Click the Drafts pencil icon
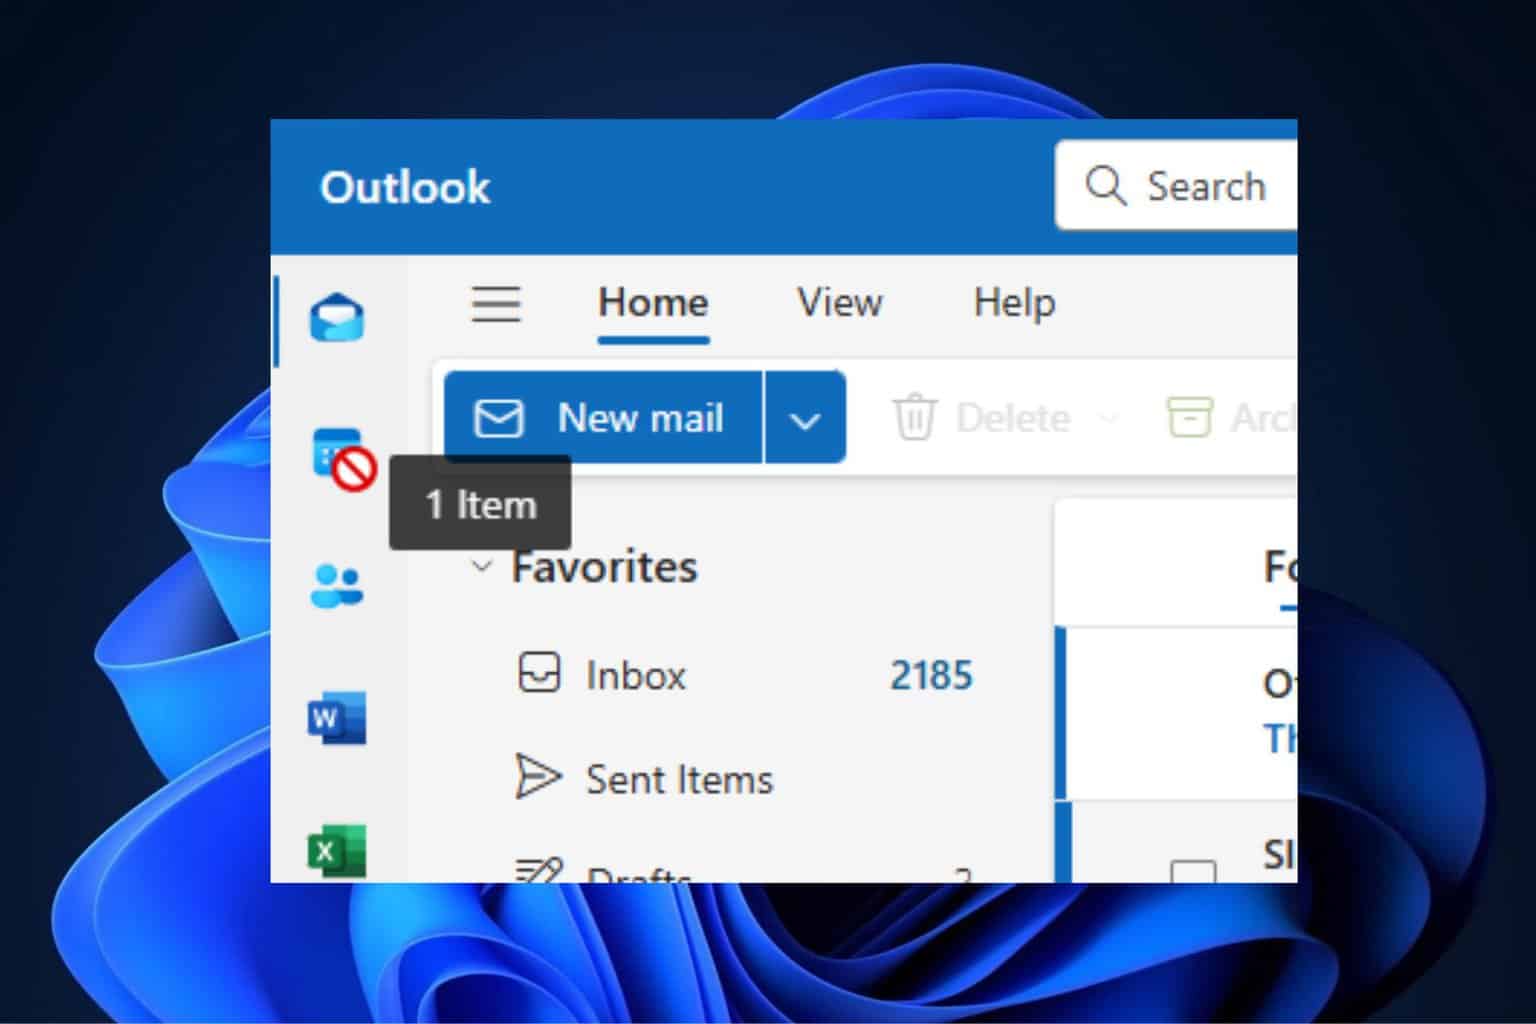Screen dimensions: 1536x1024 (x=538, y=869)
